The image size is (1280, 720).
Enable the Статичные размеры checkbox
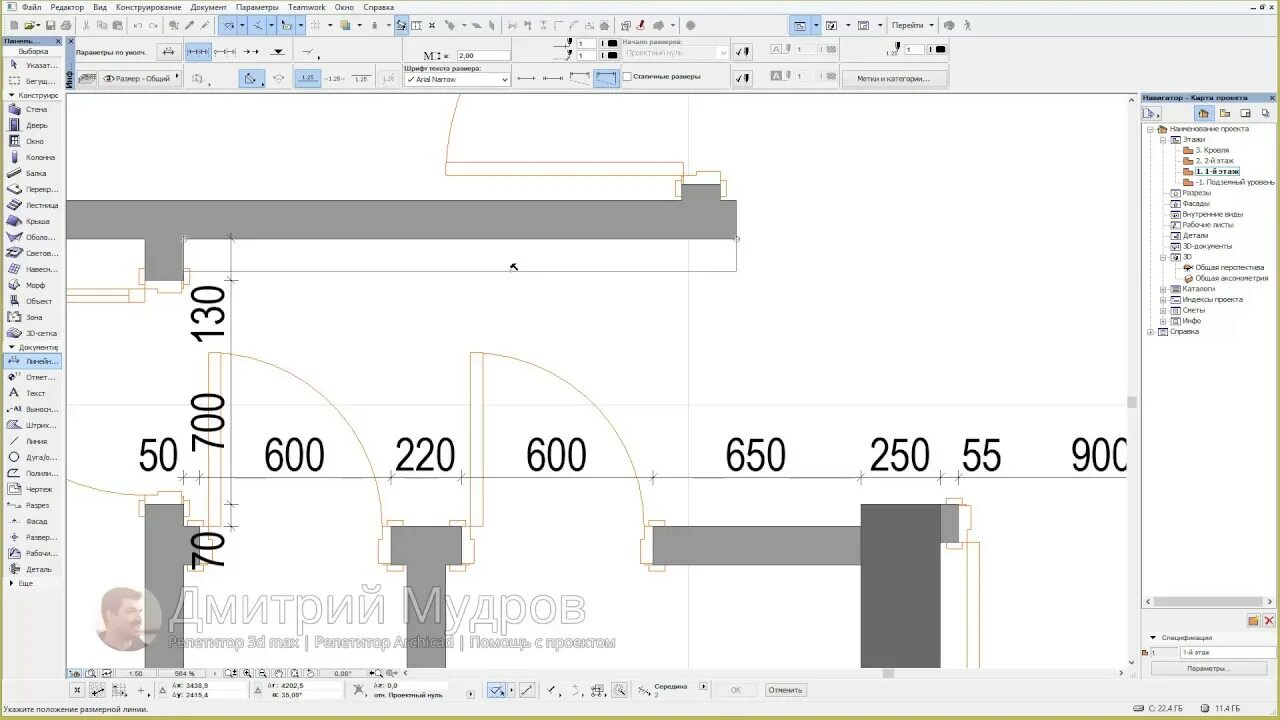(627, 76)
